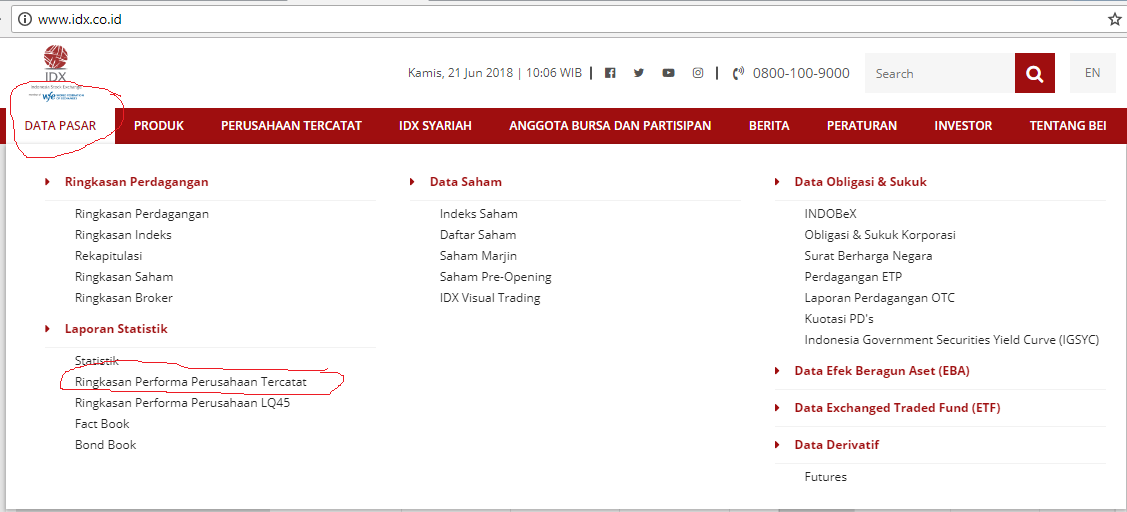This screenshot has height=512, width=1127.
Task: Expand Laporan Statistik section heading
Action: coord(116,329)
